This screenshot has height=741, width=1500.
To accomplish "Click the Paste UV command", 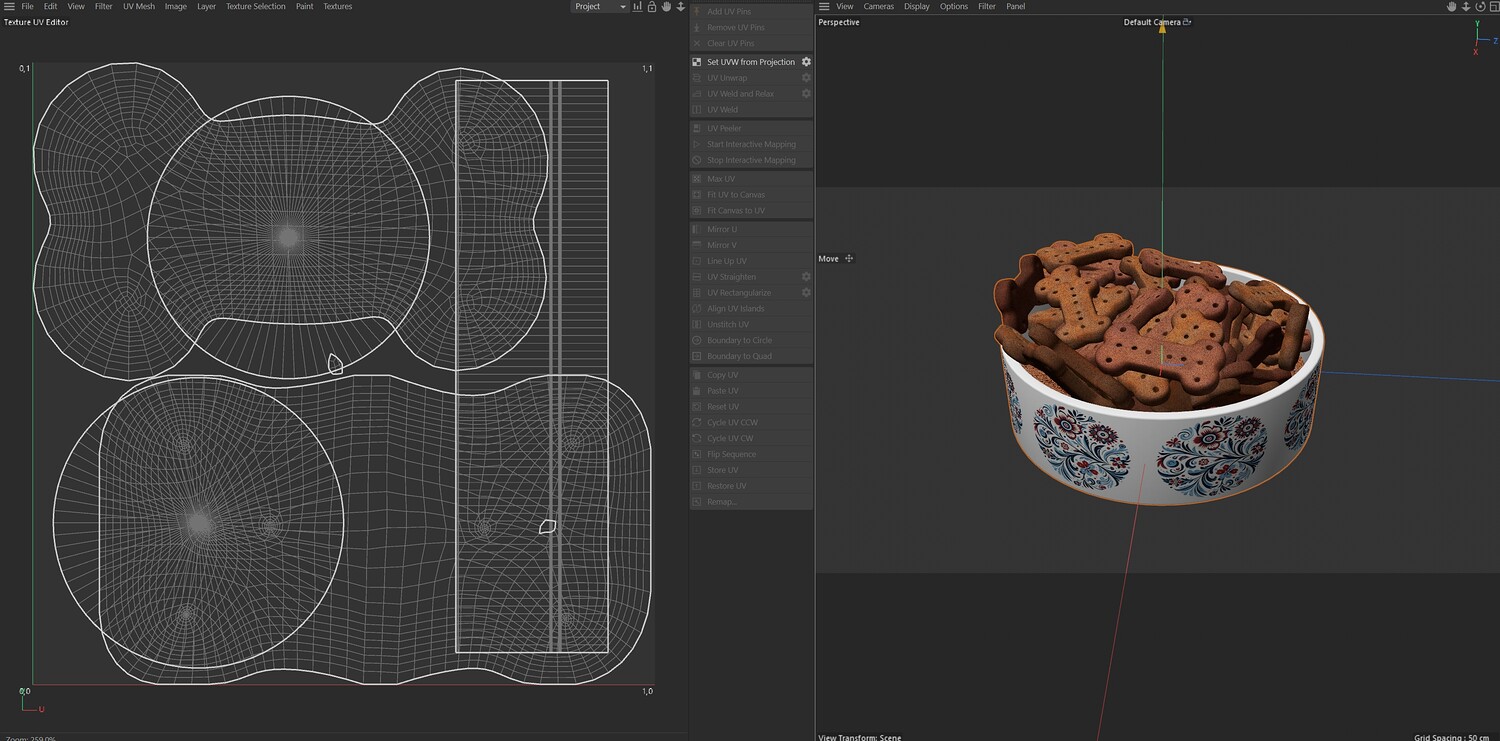I will coord(751,391).
